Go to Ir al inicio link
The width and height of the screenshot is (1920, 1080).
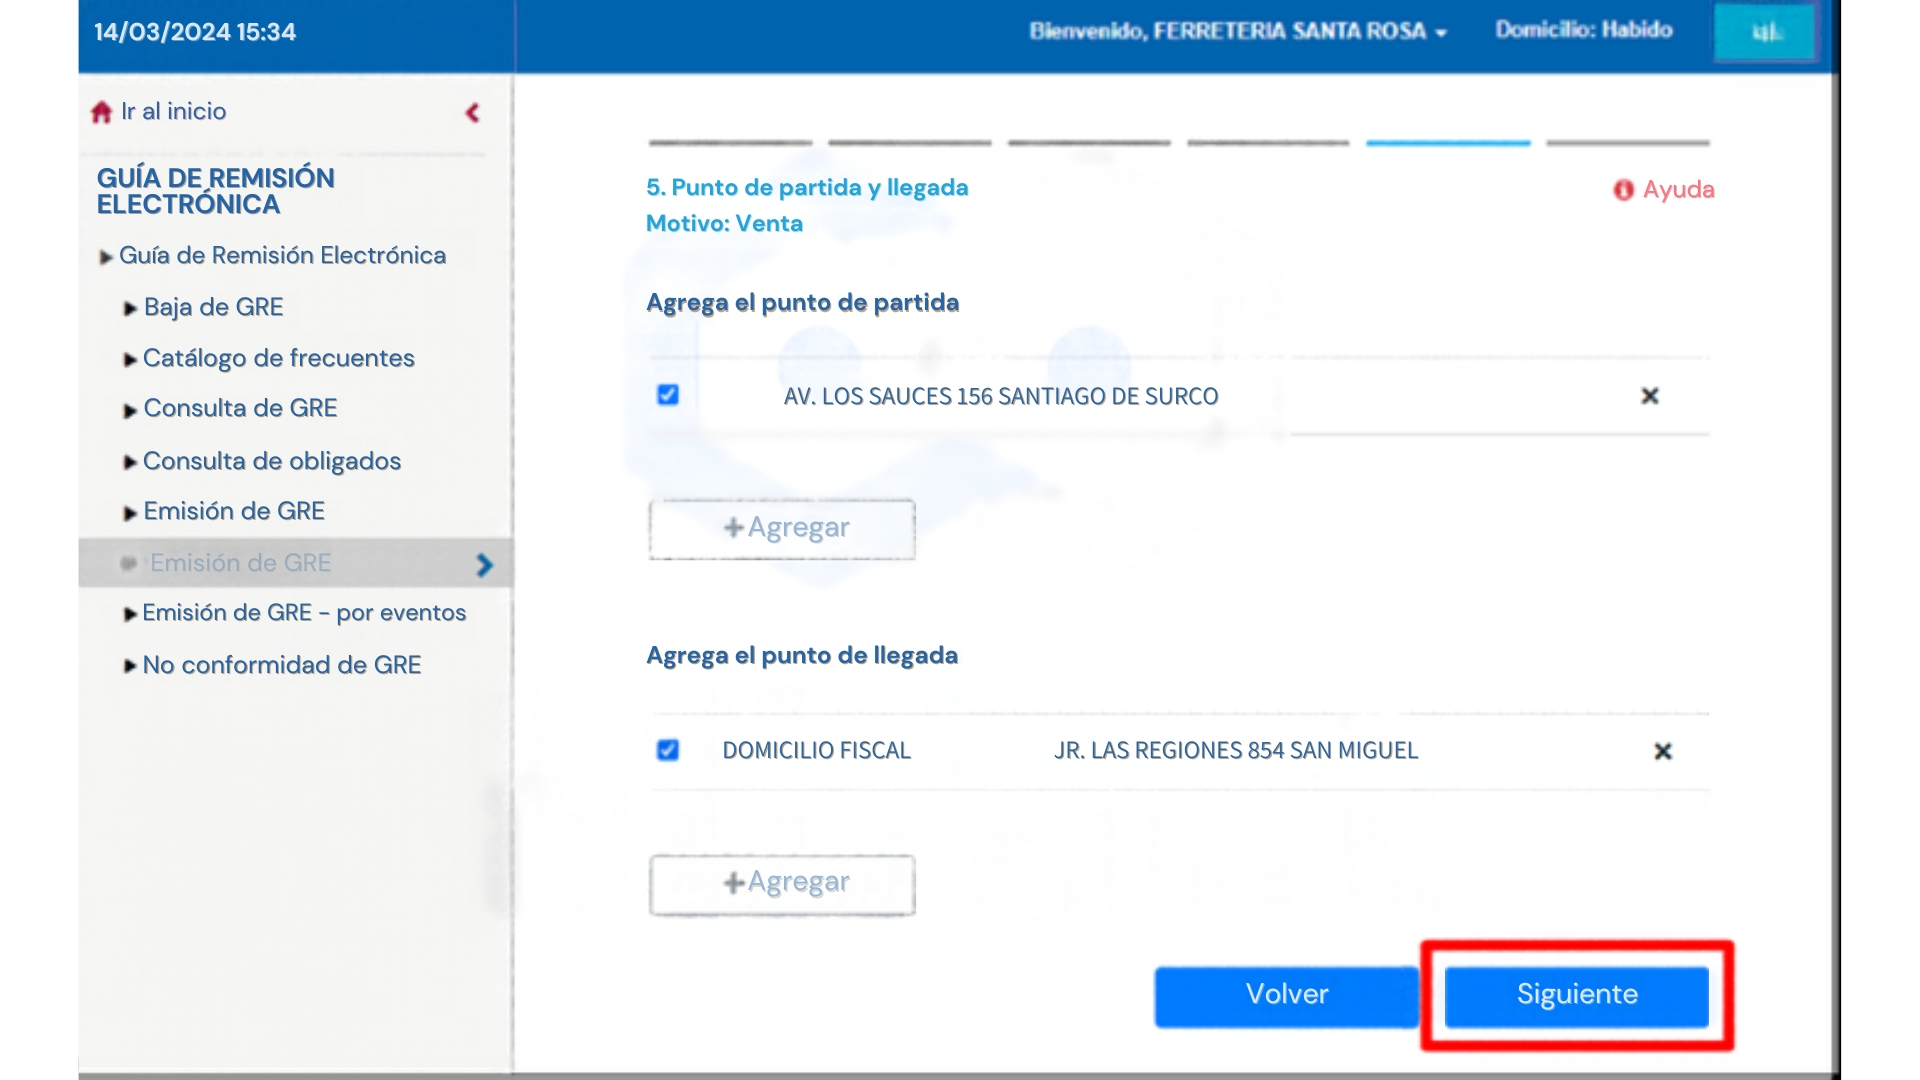pyautogui.click(x=173, y=111)
